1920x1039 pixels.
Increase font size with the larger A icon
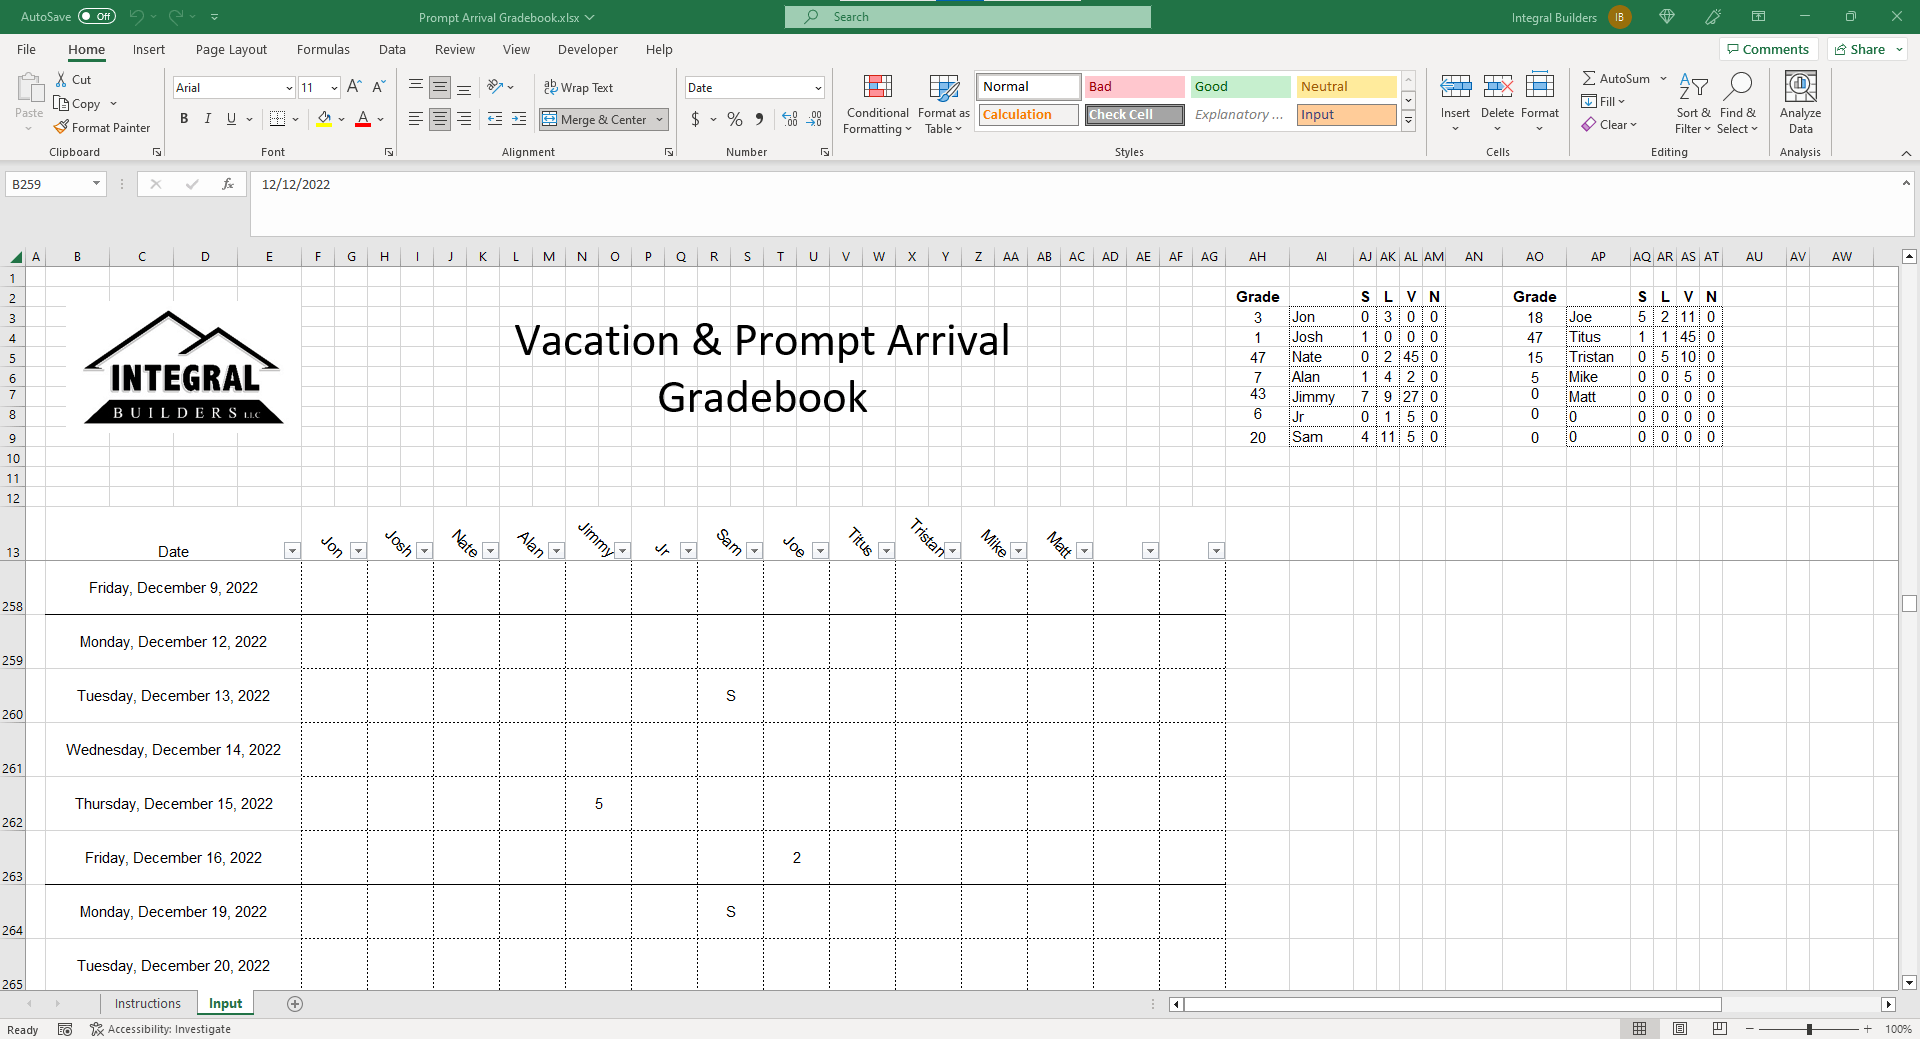coord(354,87)
